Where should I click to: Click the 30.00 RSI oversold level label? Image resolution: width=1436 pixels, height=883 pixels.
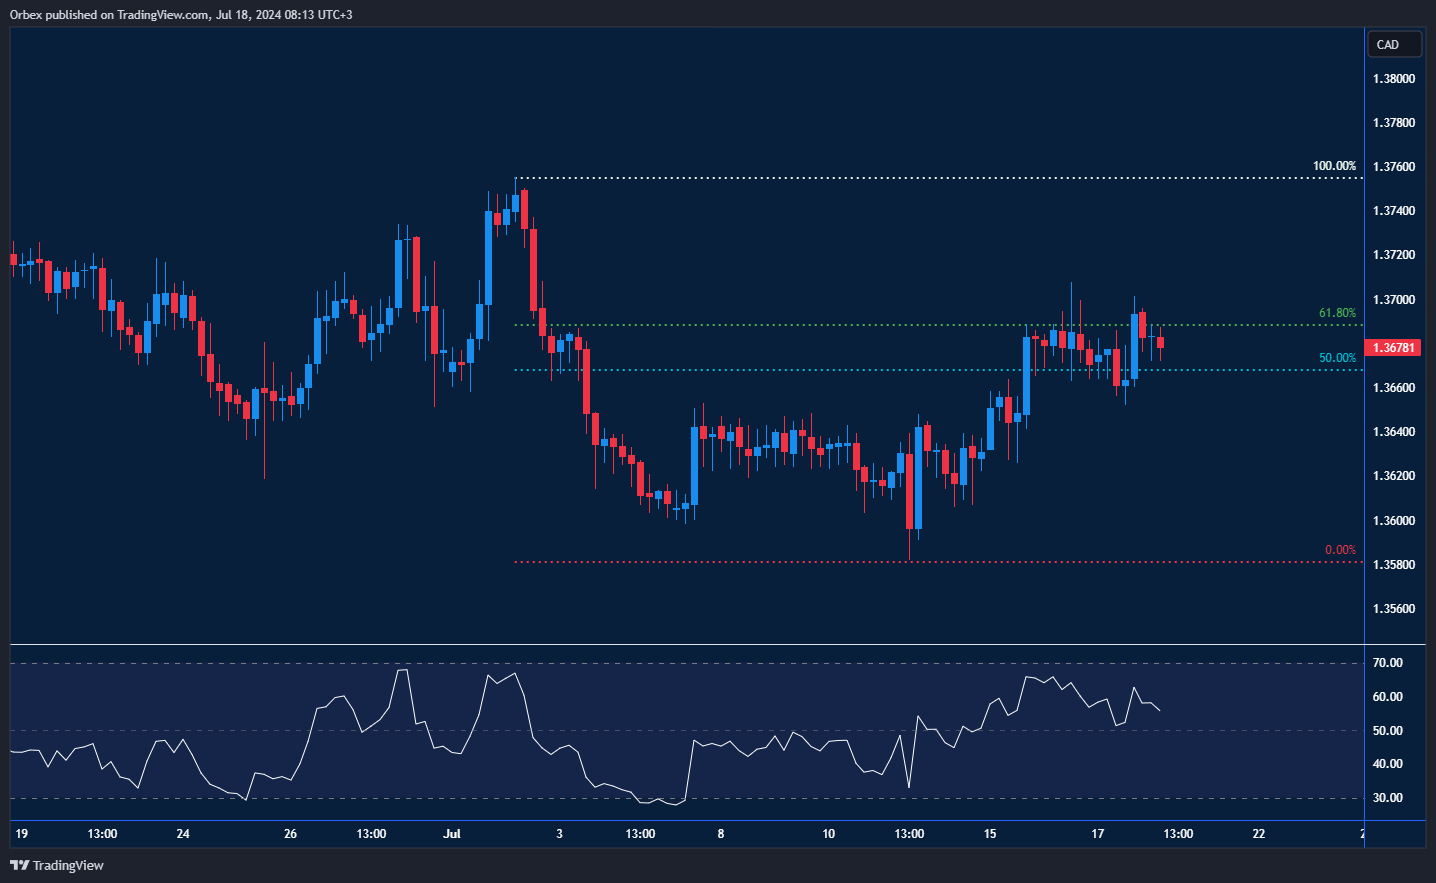pyautogui.click(x=1387, y=798)
